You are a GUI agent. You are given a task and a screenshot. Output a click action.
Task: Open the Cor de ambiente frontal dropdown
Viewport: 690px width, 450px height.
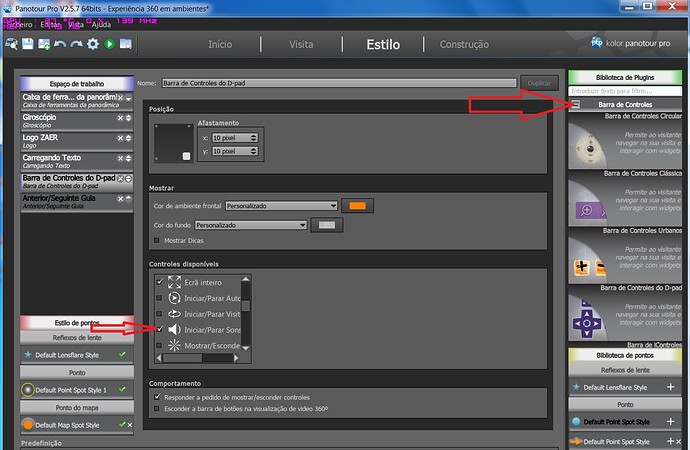point(282,205)
